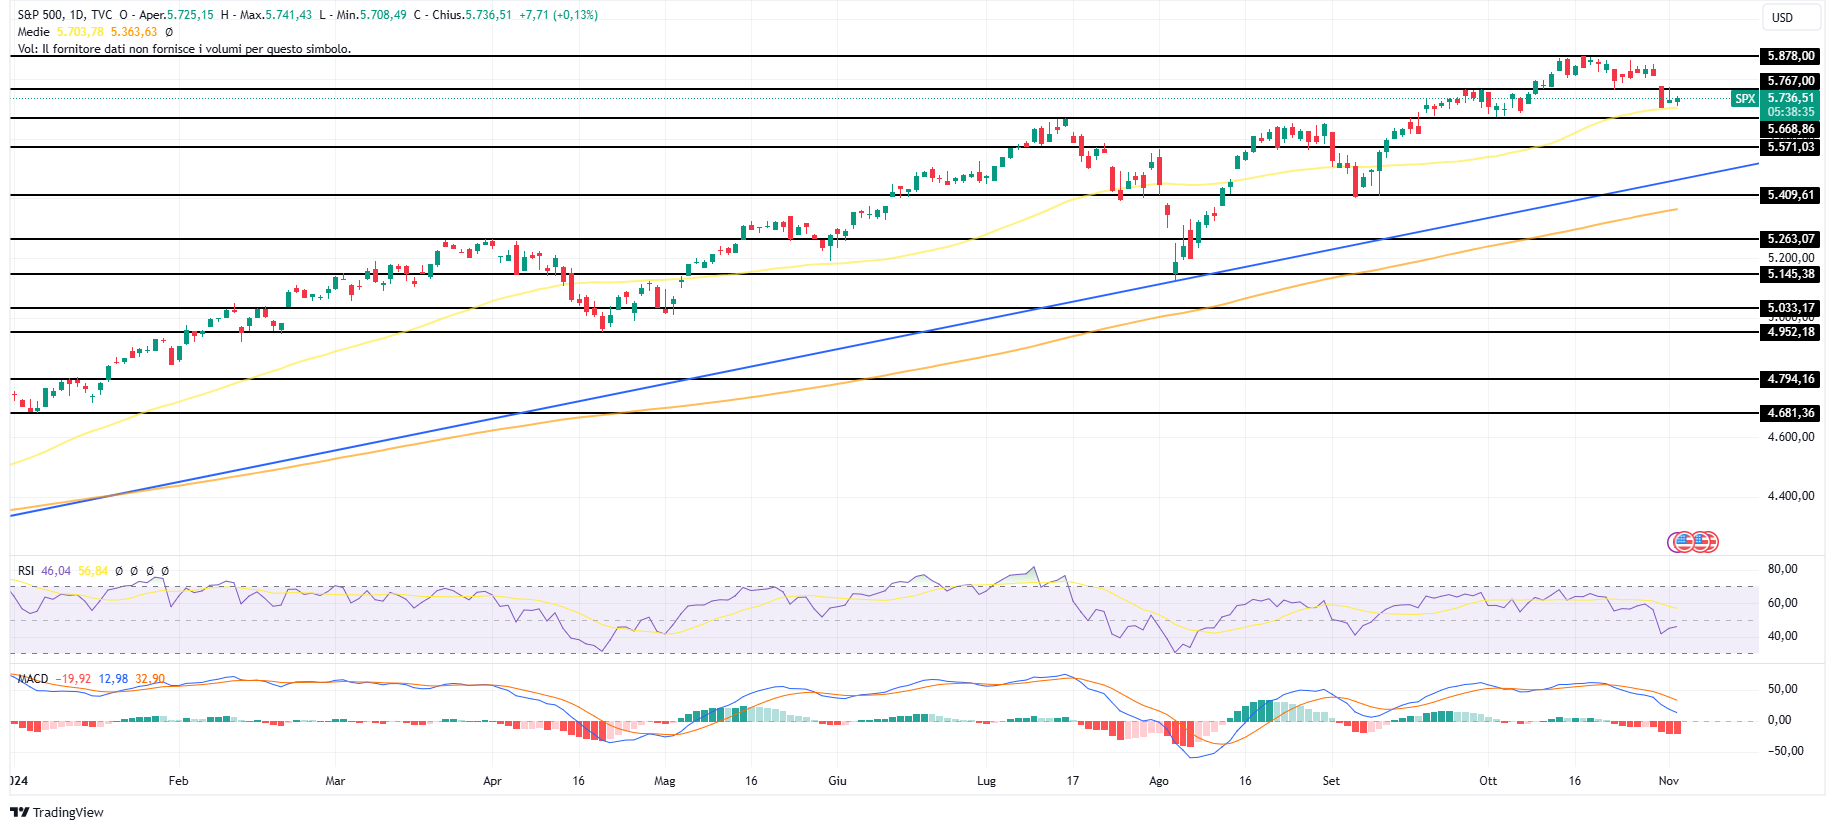This screenshot has height=828, width=1834.
Task: Click the 5.767,00 price level label
Action: tap(1790, 81)
